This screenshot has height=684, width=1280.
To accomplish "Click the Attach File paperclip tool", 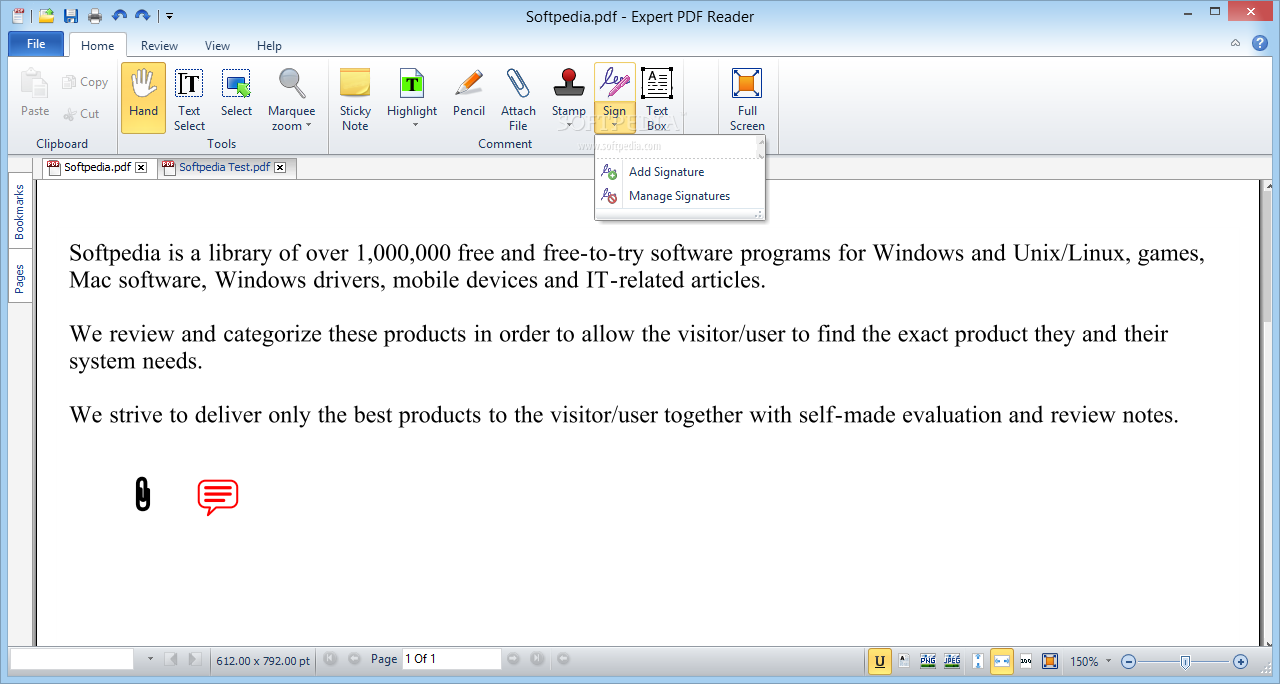I will tap(518, 97).
